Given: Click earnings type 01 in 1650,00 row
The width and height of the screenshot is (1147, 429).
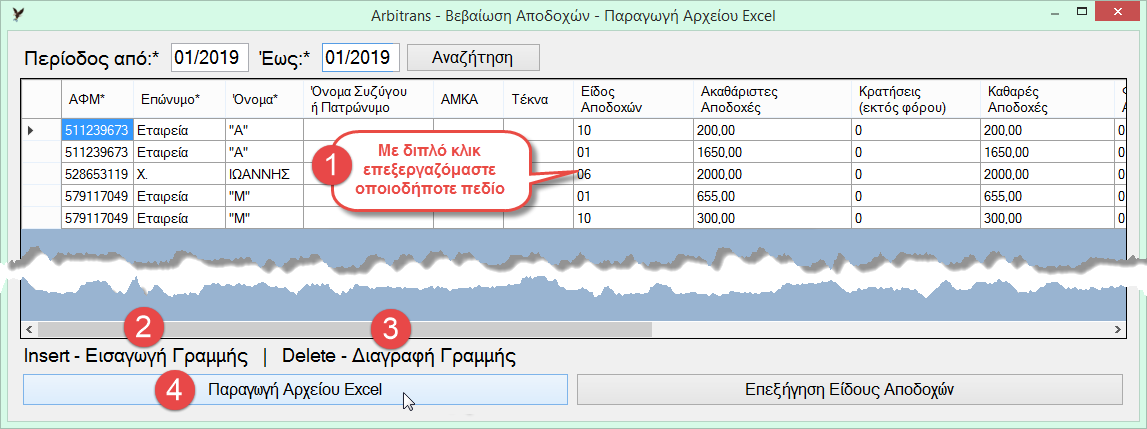Looking at the screenshot, I should click(633, 152).
